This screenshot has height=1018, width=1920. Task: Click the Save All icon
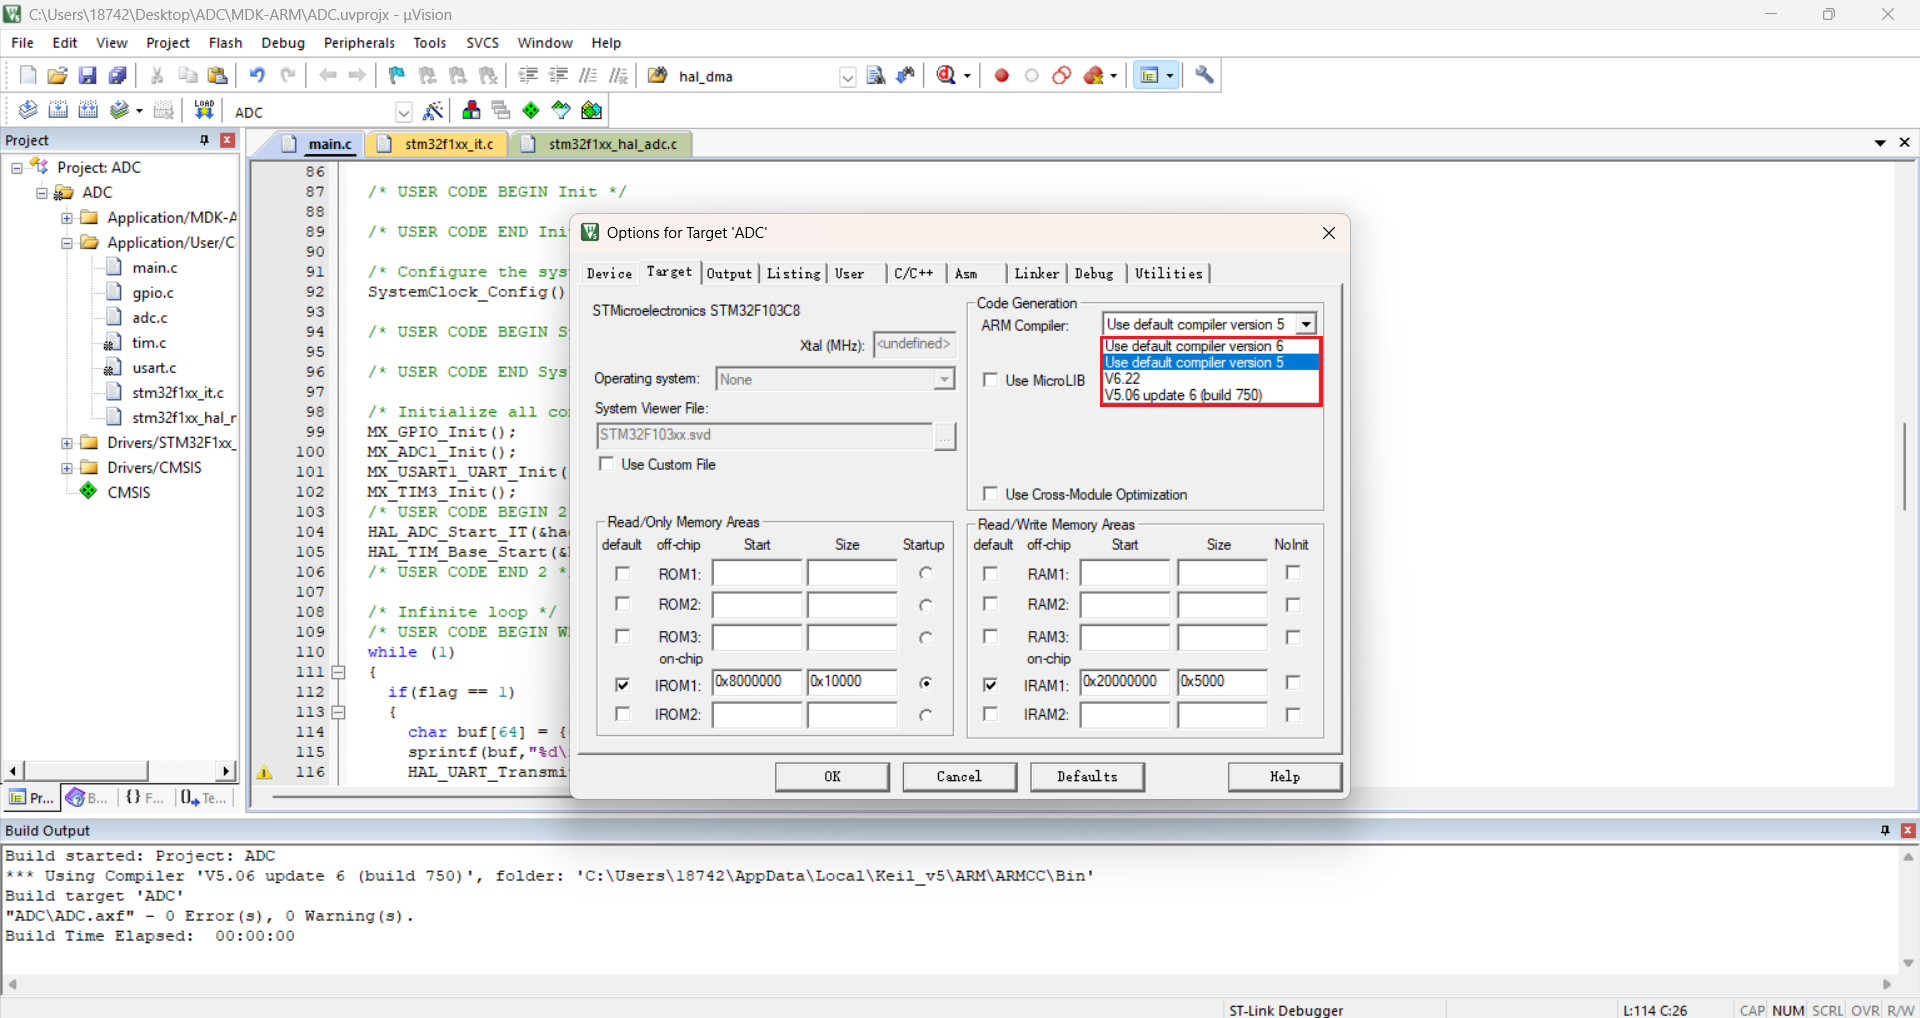coord(117,75)
